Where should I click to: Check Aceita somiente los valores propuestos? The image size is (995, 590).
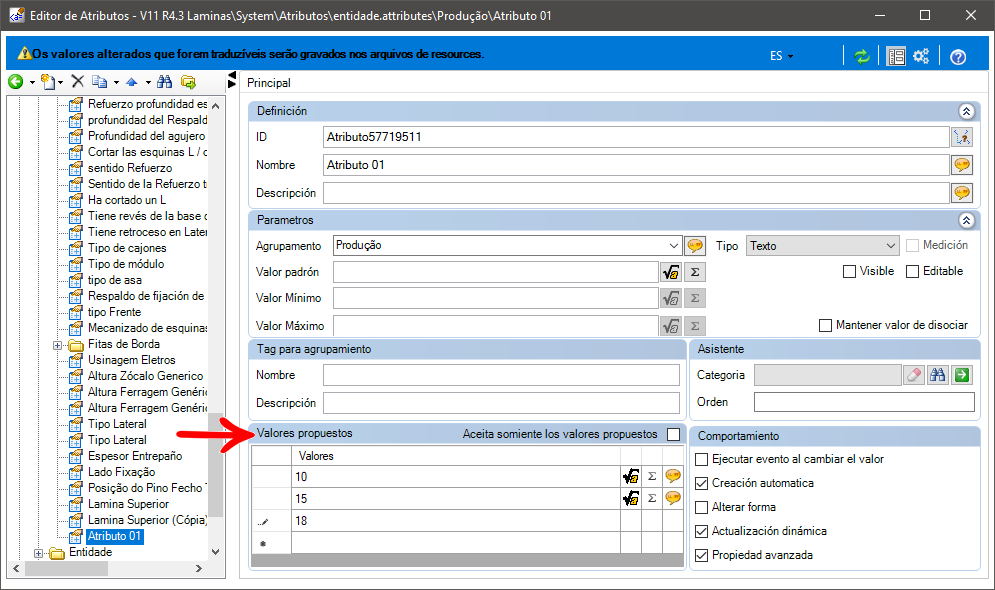pyautogui.click(x=673, y=435)
